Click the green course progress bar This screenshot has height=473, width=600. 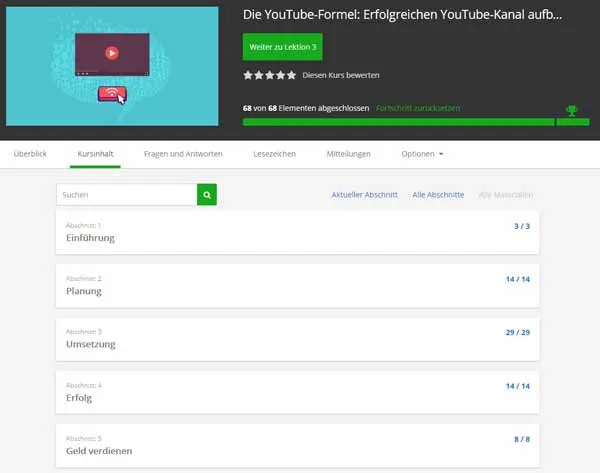coord(416,122)
